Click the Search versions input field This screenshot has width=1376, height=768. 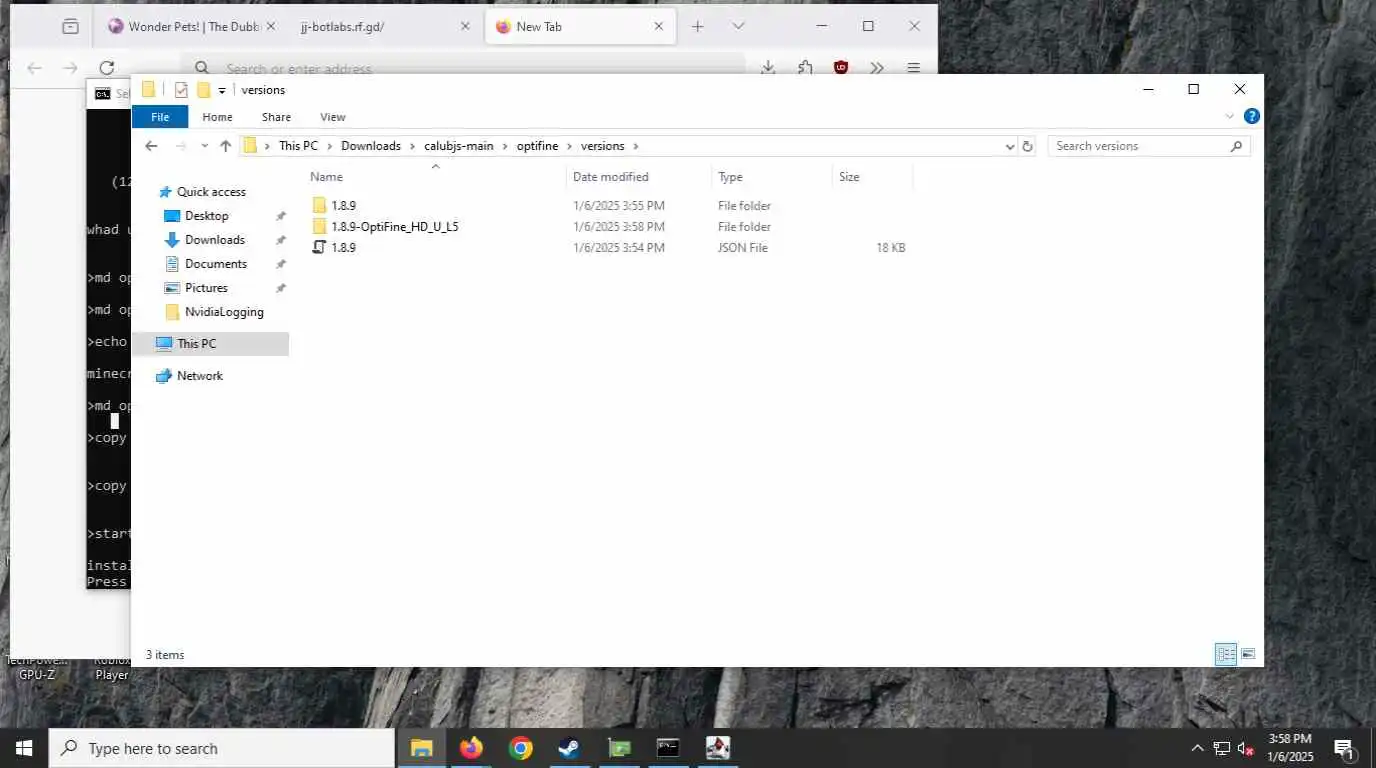point(1140,146)
